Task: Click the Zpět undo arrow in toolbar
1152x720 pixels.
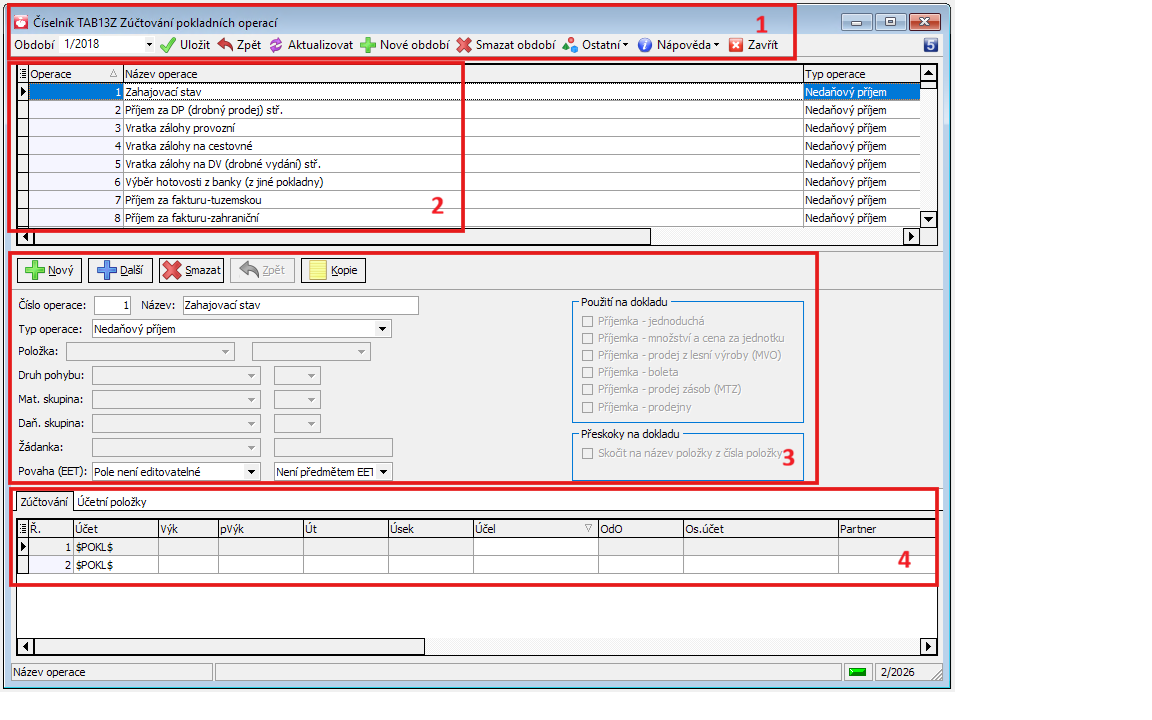Action: click(x=225, y=45)
